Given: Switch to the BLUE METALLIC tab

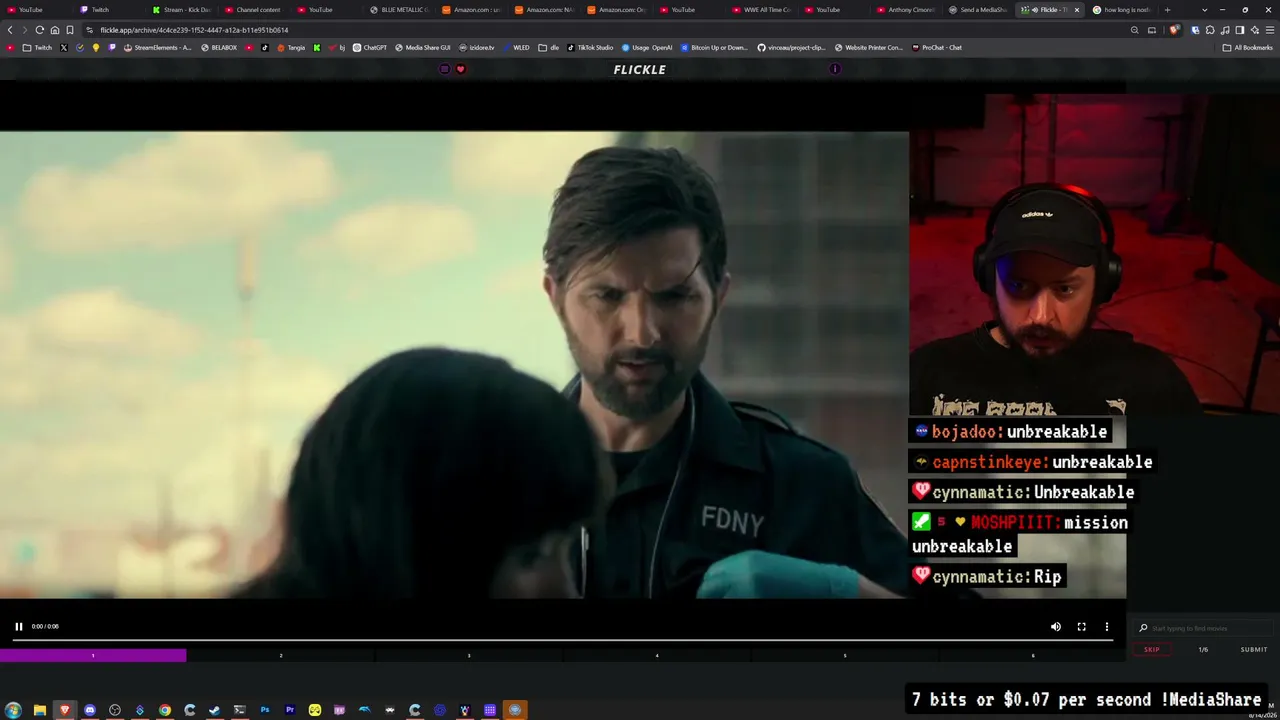Looking at the screenshot, I should click(400, 10).
